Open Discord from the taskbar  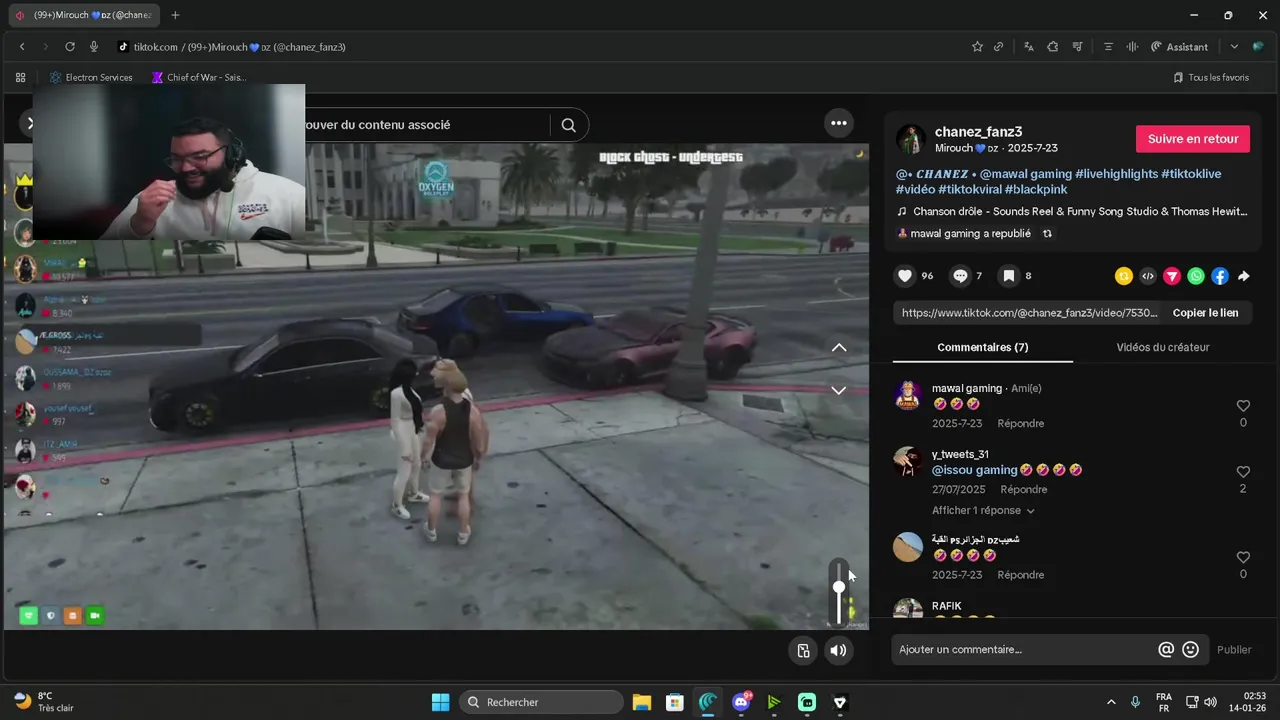point(741,702)
